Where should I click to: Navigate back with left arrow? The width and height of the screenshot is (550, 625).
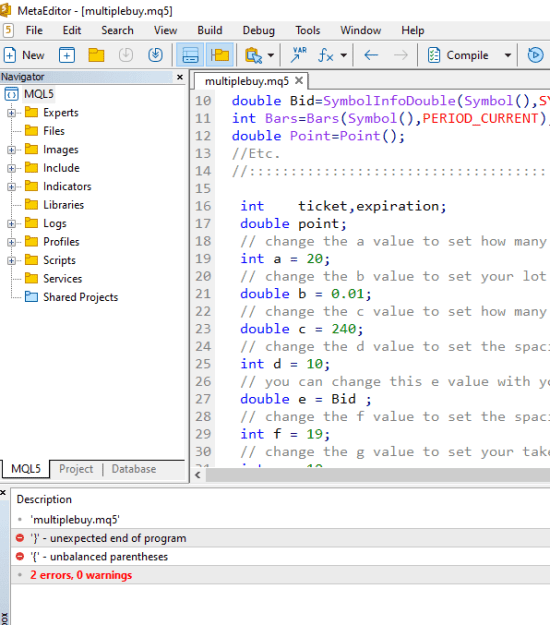pos(371,55)
